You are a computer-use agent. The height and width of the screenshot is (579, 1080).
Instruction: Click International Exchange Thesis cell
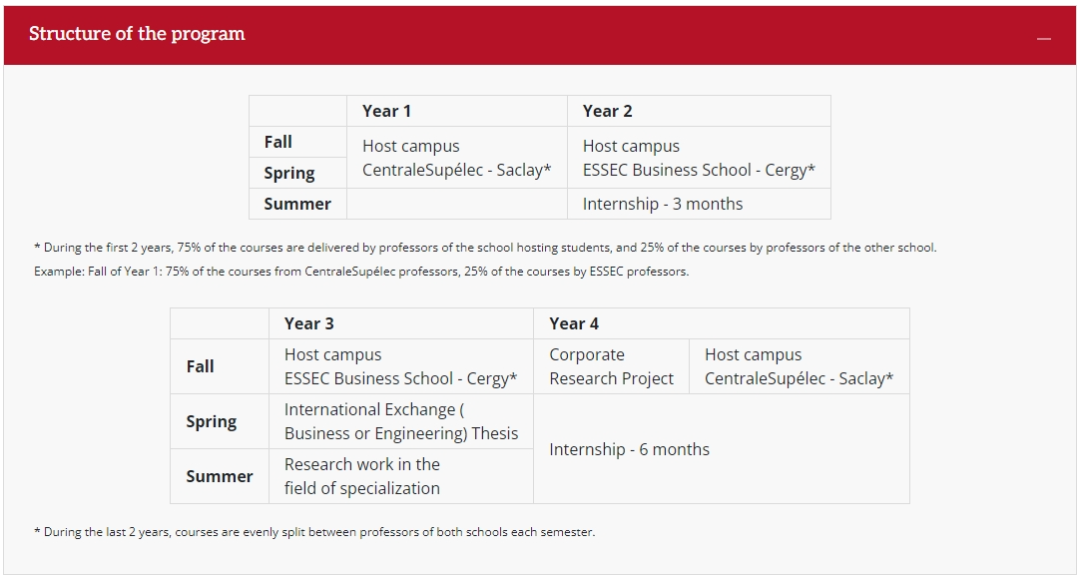[x=401, y=421]
